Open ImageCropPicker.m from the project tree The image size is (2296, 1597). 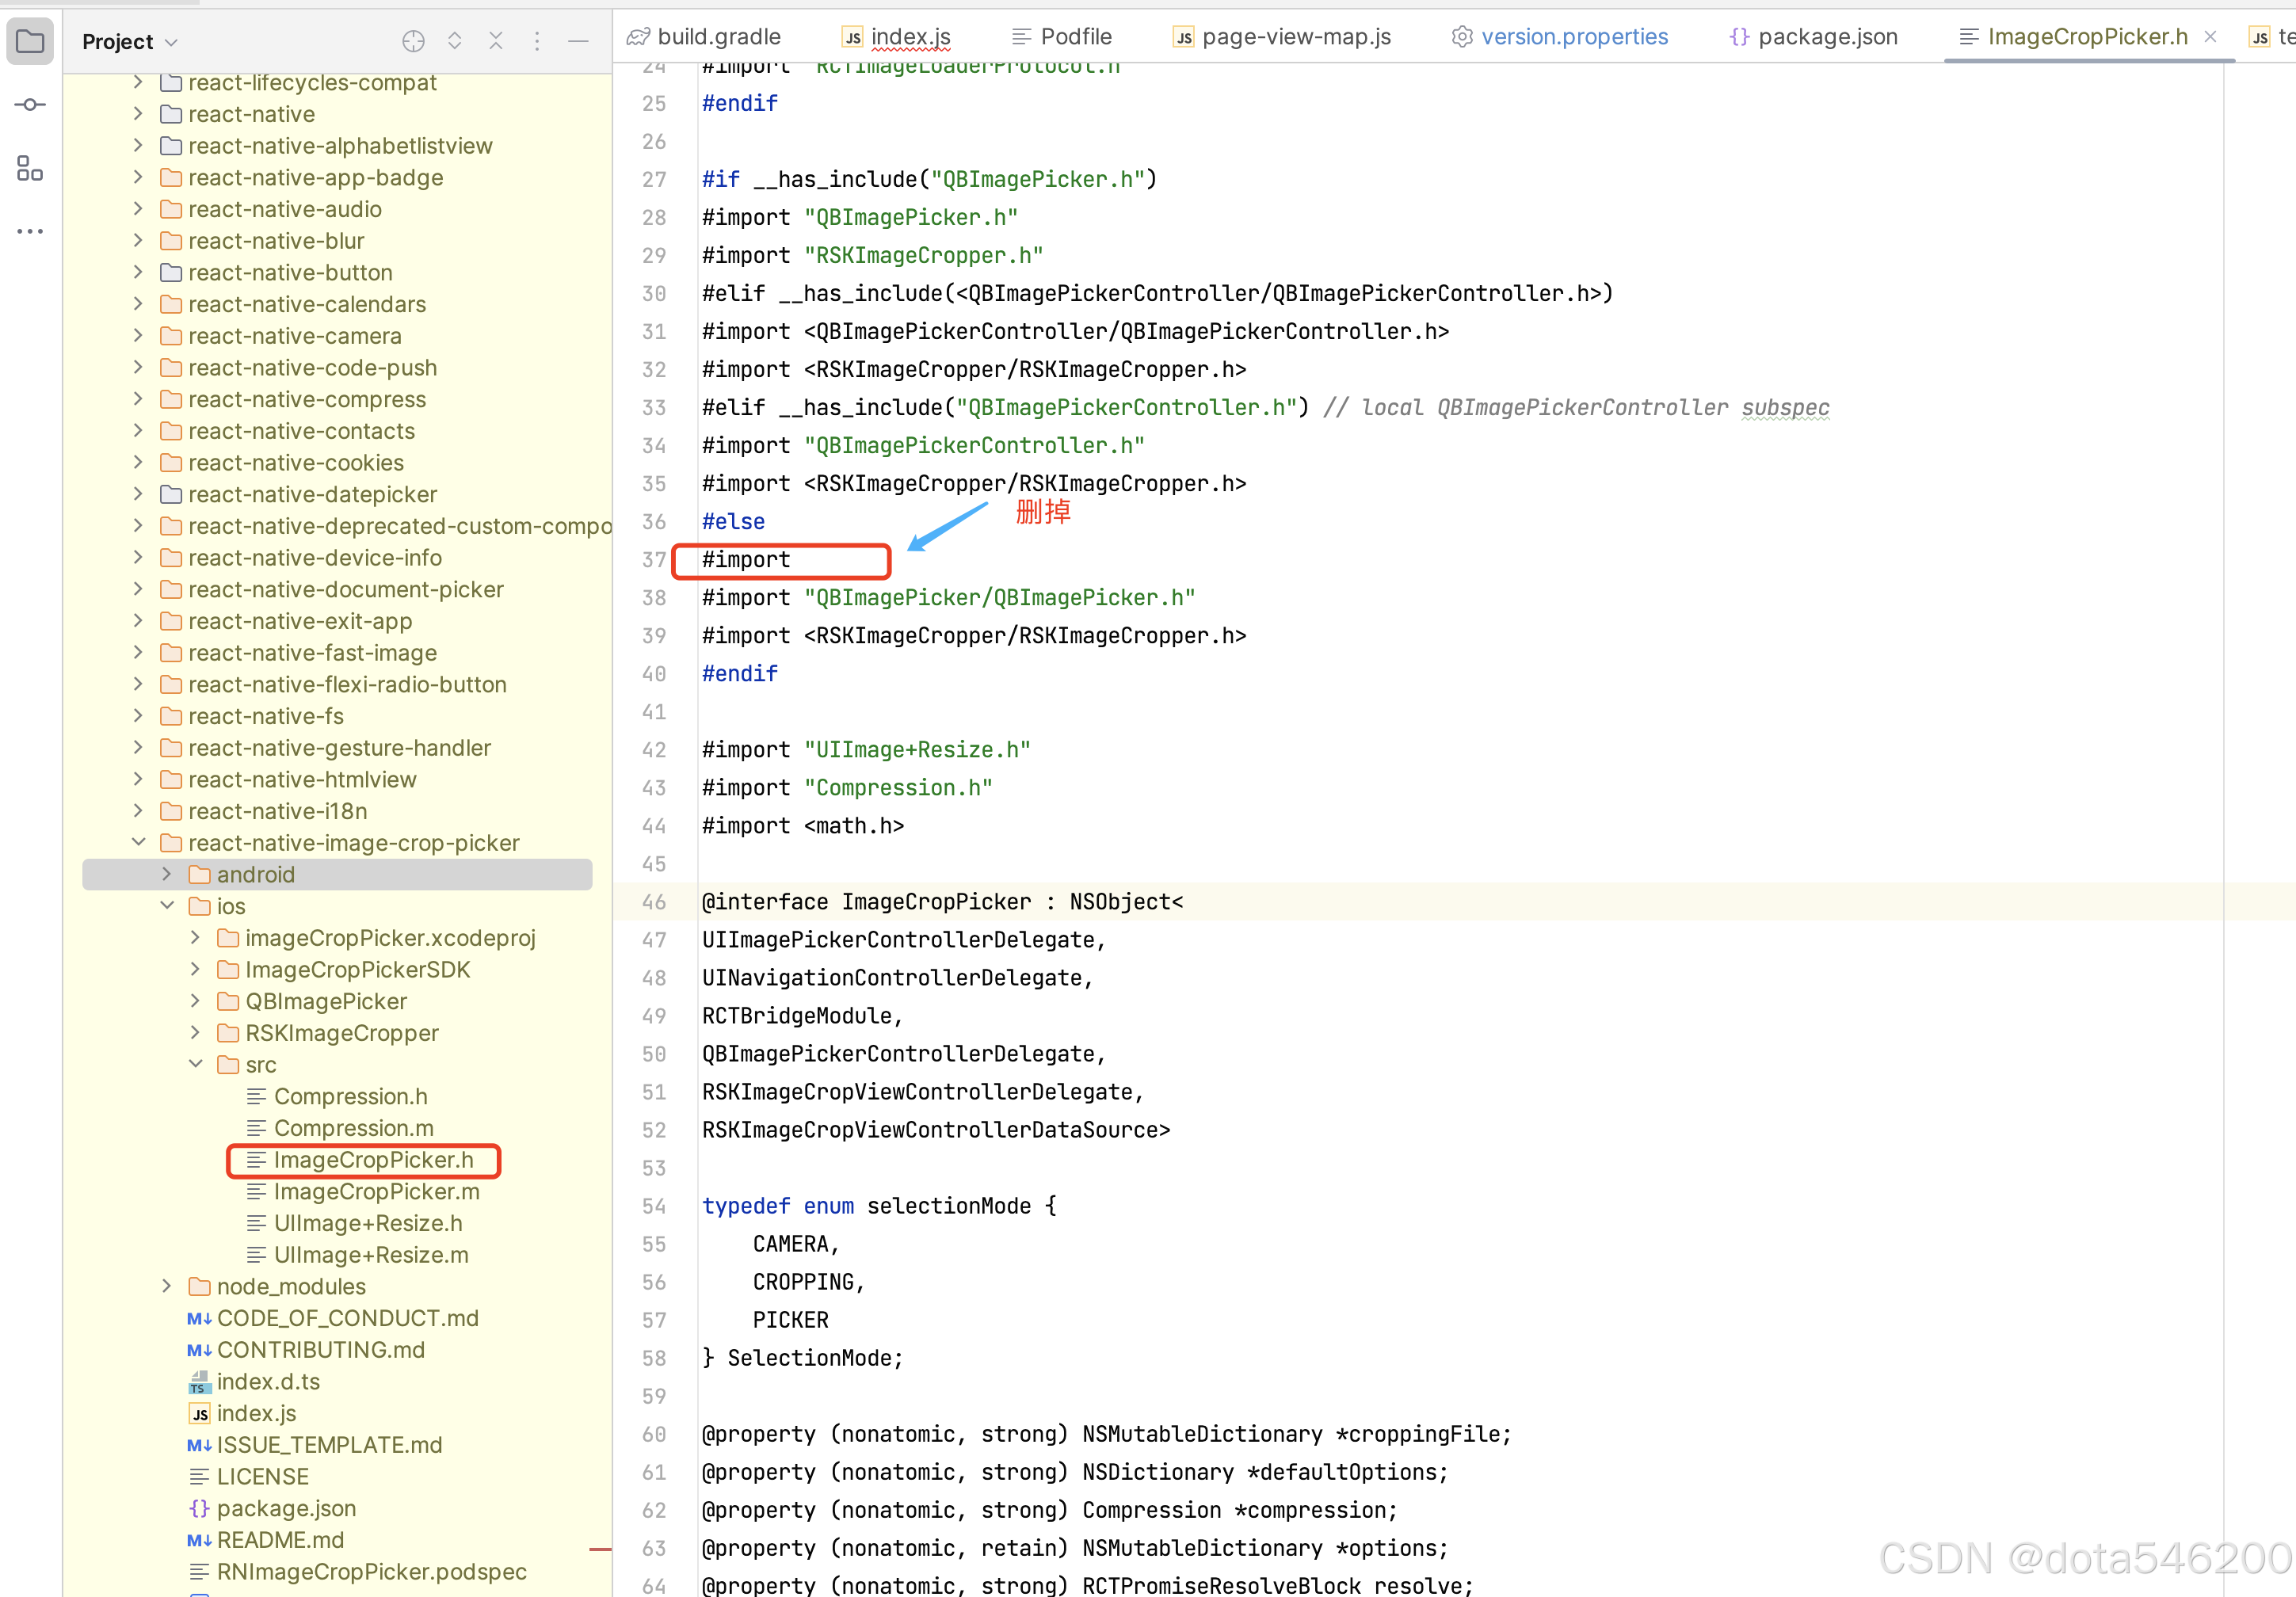[376, 1191]
